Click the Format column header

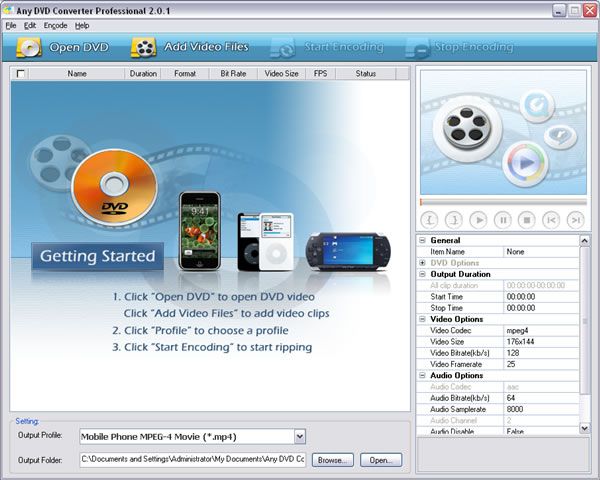(x=185, y=73)
